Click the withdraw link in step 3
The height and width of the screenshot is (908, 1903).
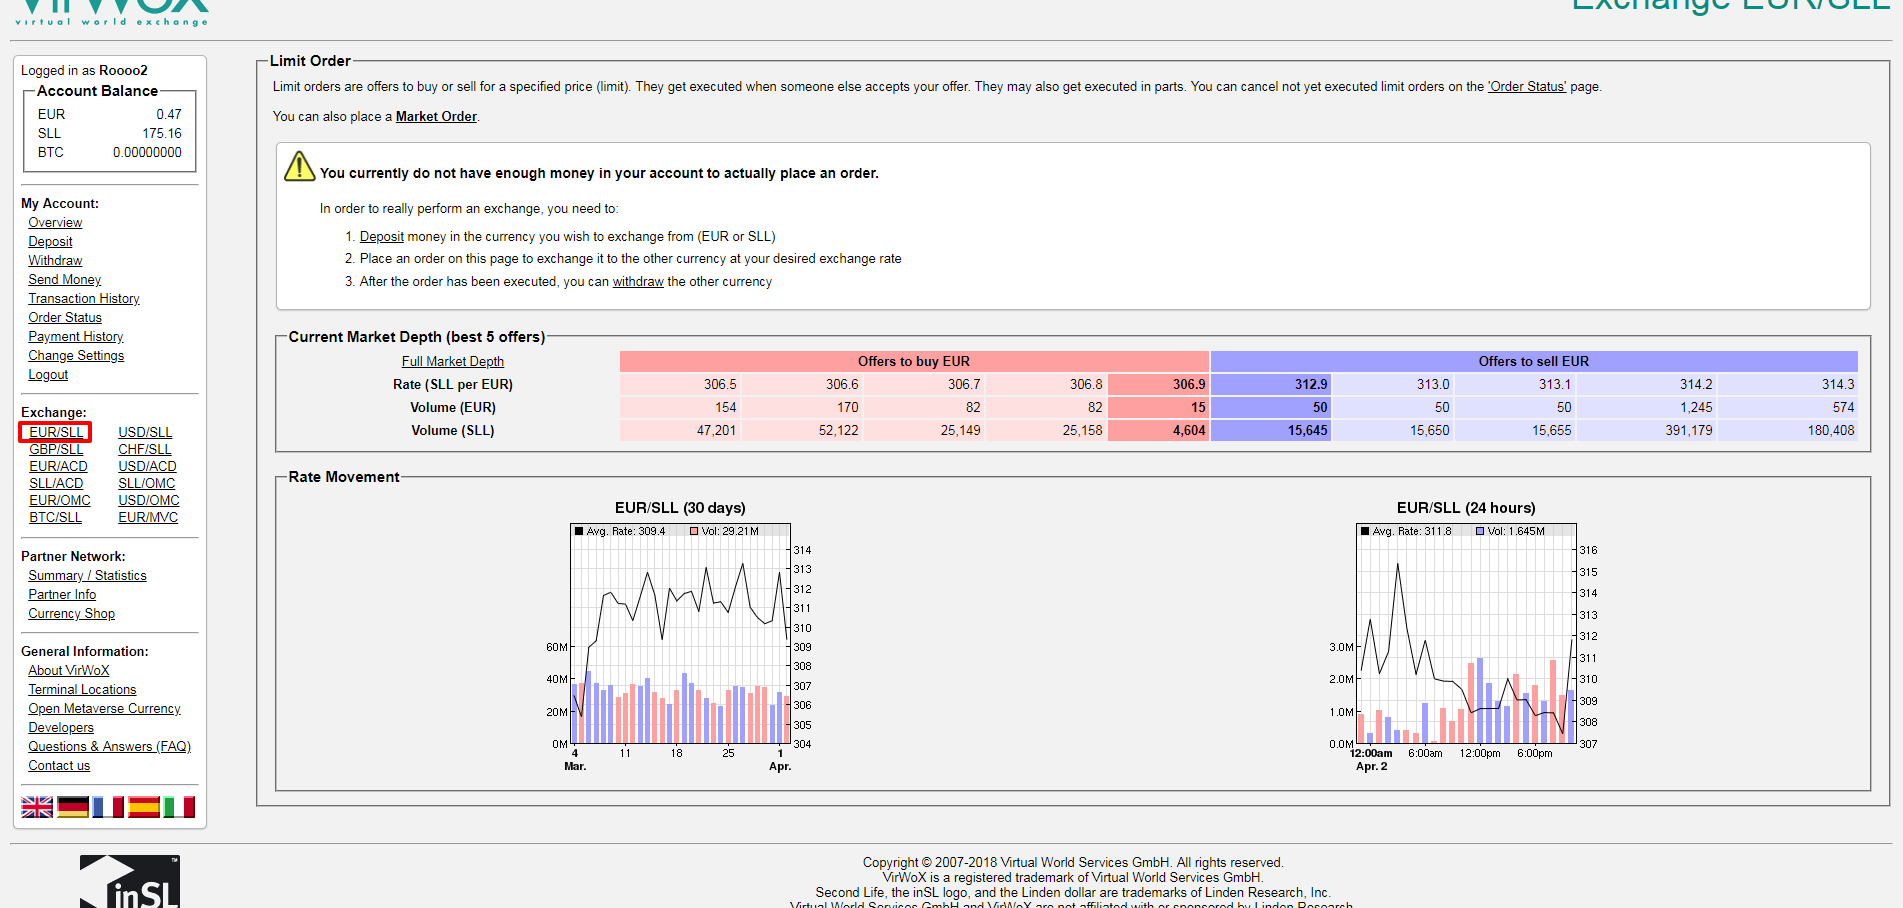coord(638,282)
